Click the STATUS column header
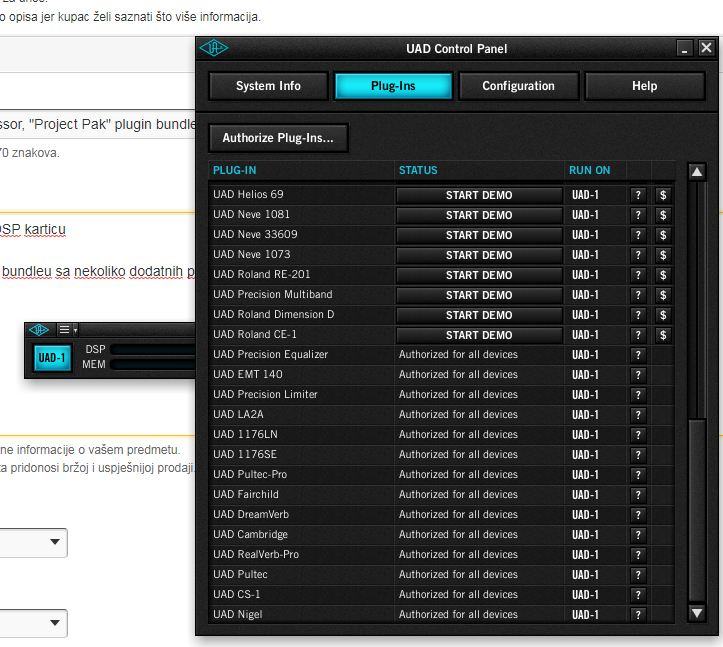The width and height of the screenshot is (723, 647). click(418, 170)
